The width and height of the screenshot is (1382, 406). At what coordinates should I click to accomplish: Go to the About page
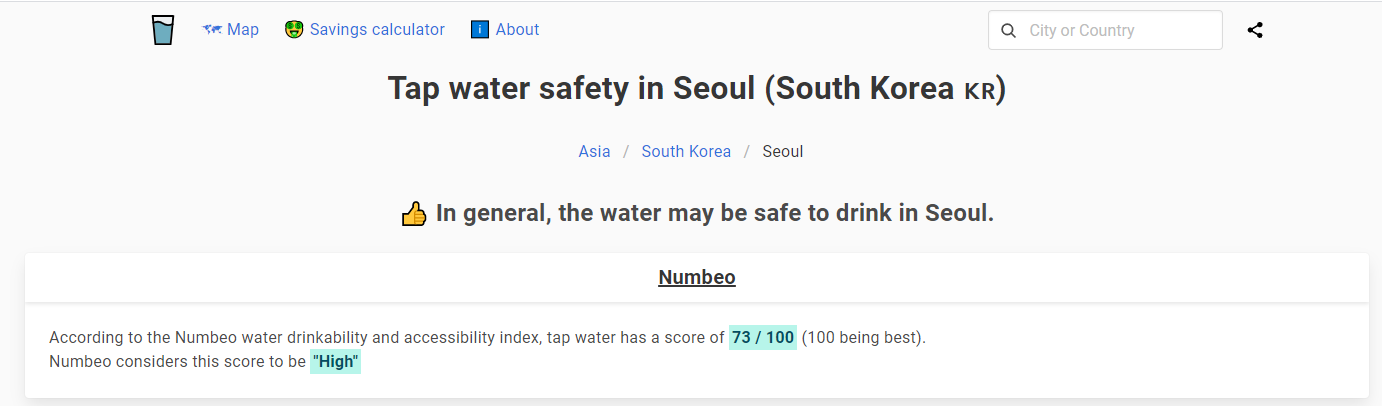517,30
